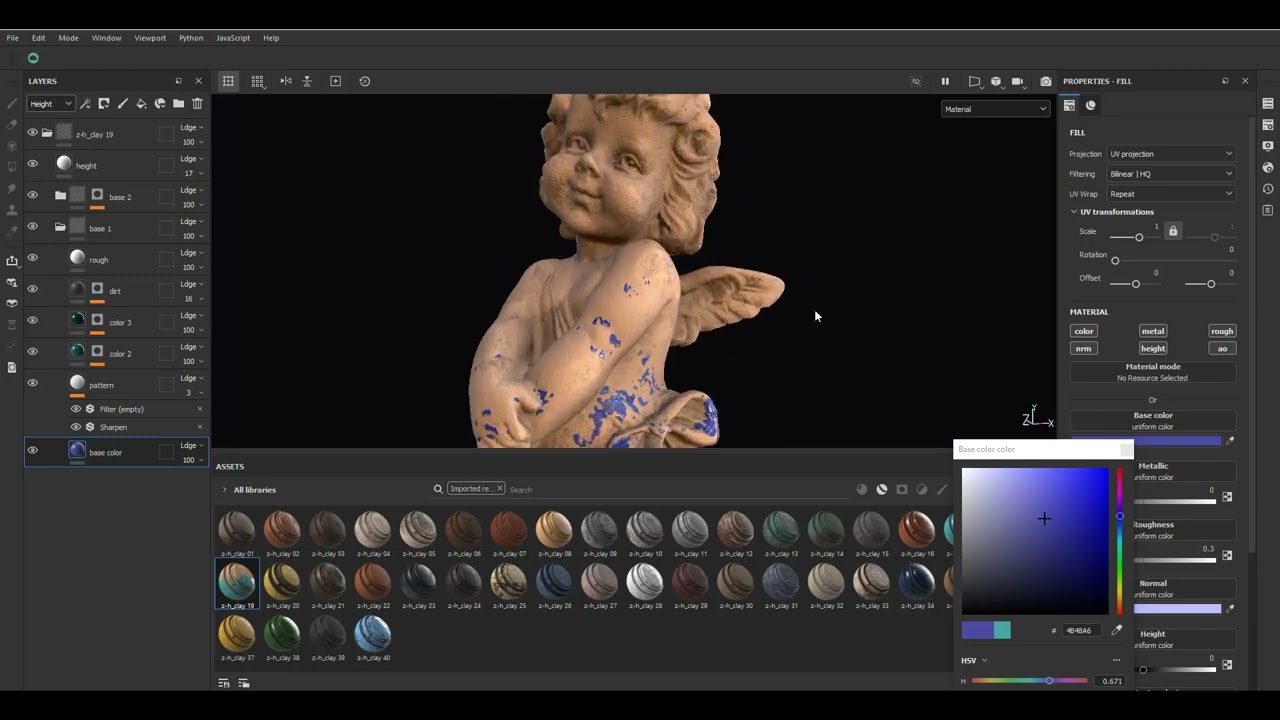Delete the selected layer with the trash icon
The image size is (1280, 720).
[197, 103]
